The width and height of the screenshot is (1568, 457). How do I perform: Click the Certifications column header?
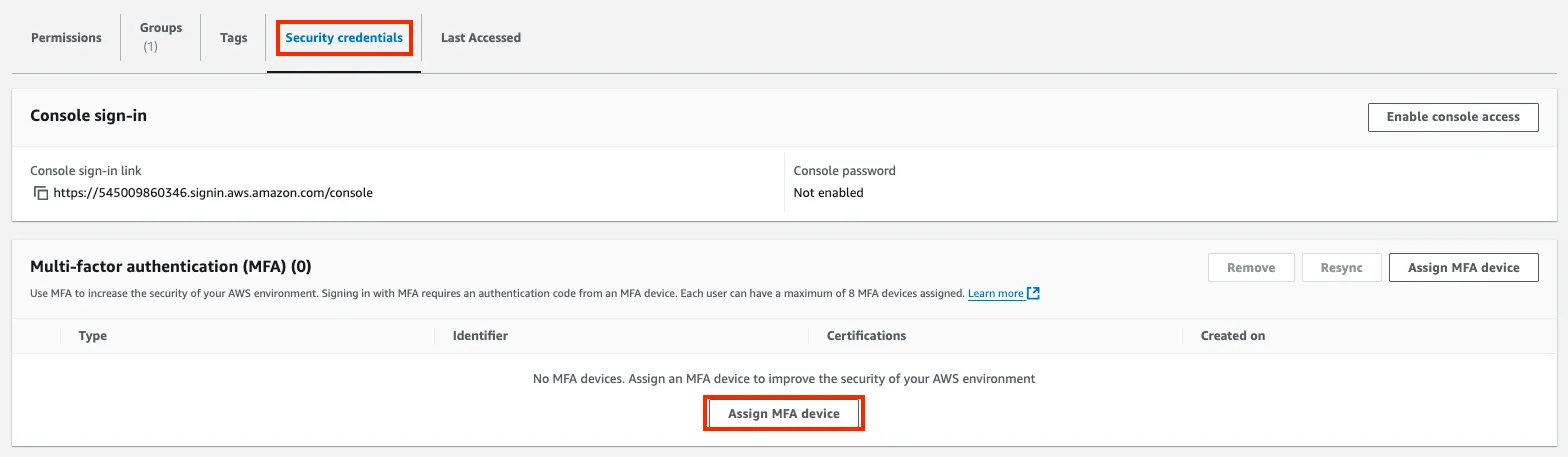[866, 336]
